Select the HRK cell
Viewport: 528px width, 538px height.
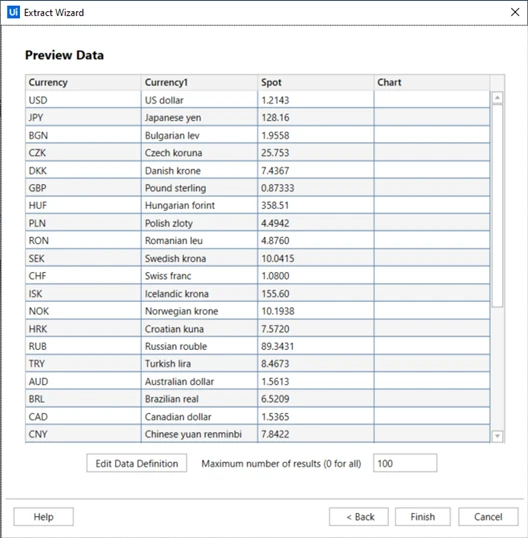83,329
